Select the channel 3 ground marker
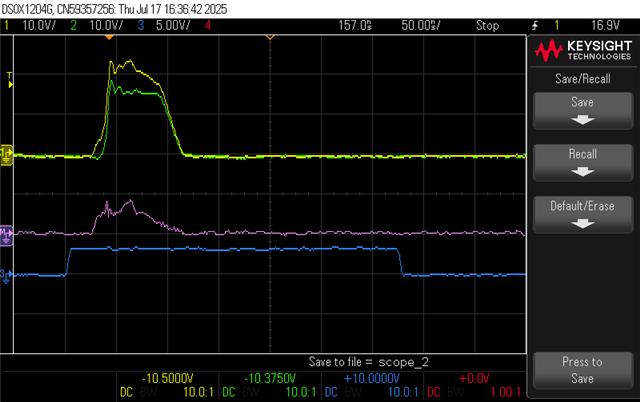The height and width of the screenshot is (402, 640). click(x=6, y=276)
